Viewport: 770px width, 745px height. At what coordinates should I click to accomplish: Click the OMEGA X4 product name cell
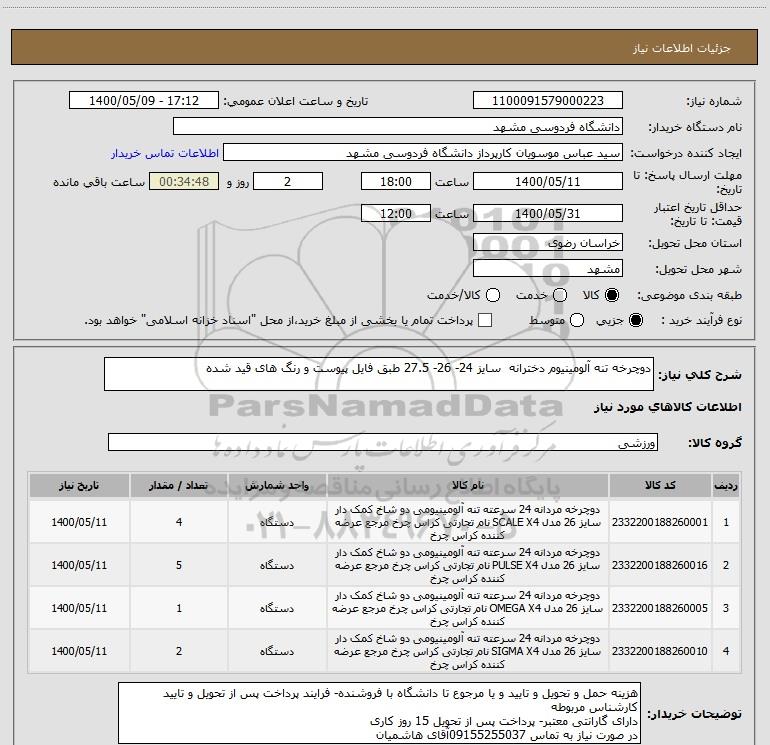(x=468, y=608)
